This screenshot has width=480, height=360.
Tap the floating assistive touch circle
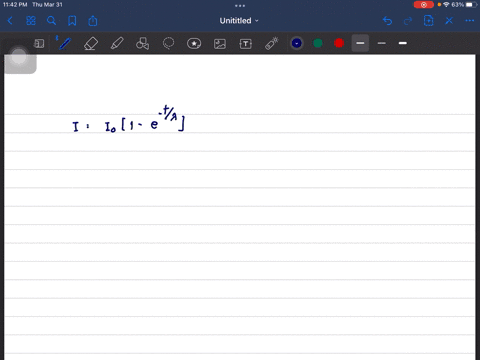(x=19, y=57)
